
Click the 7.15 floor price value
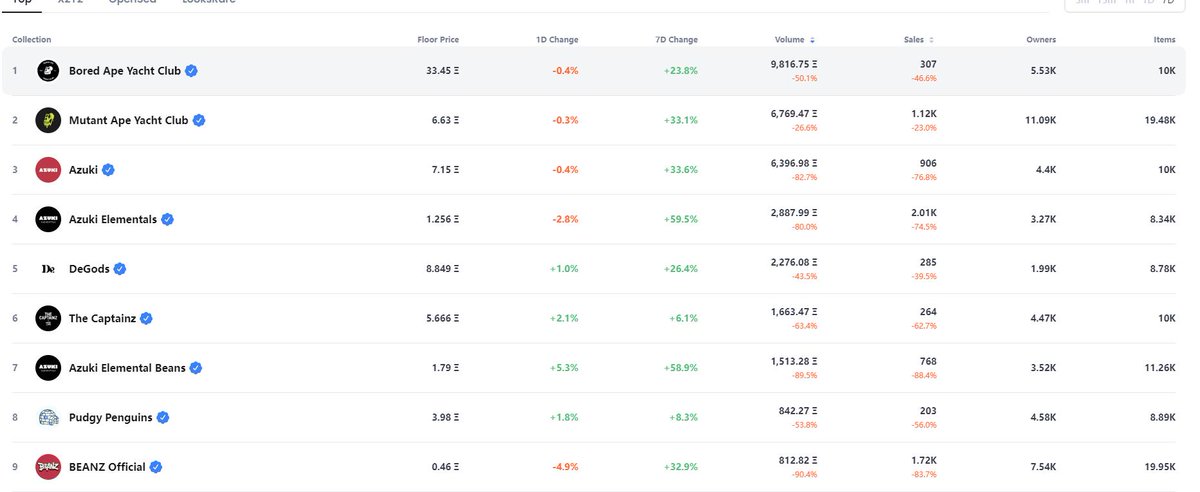(x=446, y=170)
